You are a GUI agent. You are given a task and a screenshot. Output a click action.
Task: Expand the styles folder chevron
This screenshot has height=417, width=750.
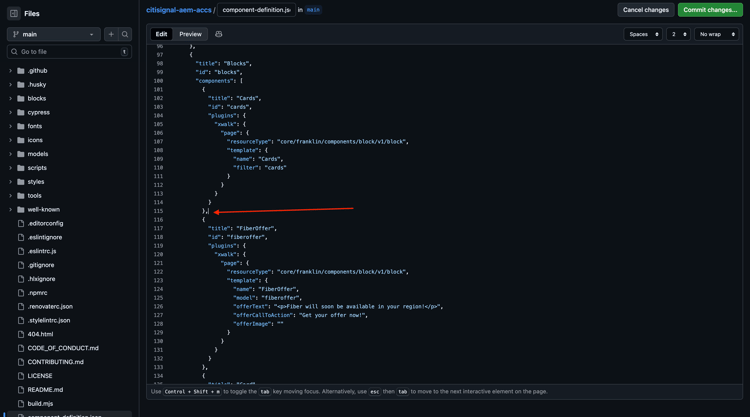tap(11, 182)
